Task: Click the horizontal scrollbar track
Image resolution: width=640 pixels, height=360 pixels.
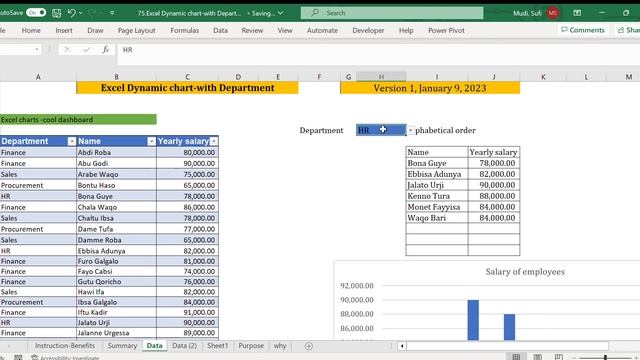Action: point(507,346)
